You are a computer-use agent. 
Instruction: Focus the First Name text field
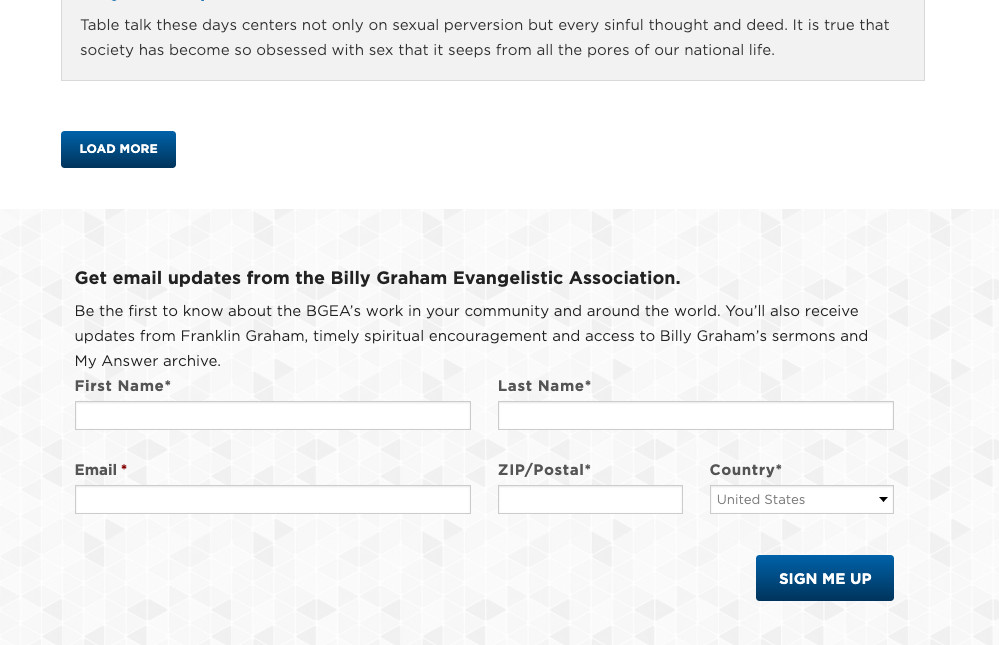[x=272, y=416]
